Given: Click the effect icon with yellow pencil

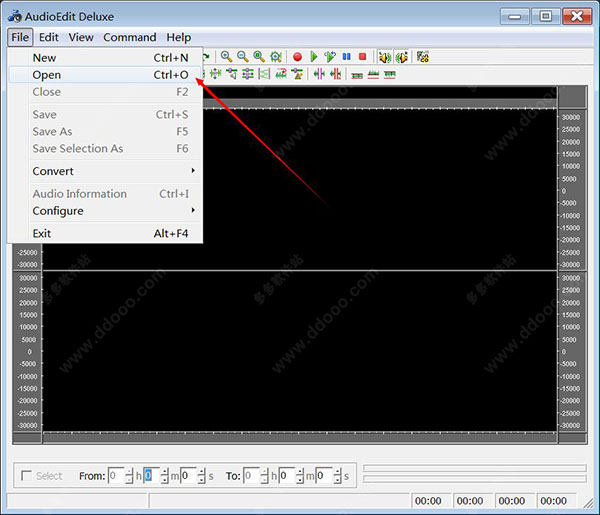Looking at the screenshot, I should pos(297,73).
